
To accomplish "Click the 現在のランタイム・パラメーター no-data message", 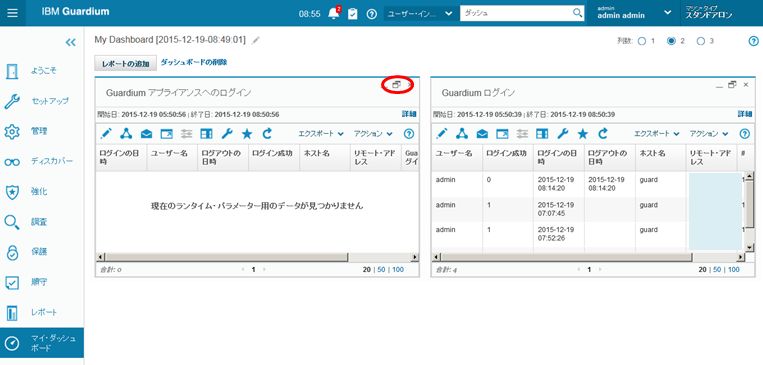I will point(257,206).
